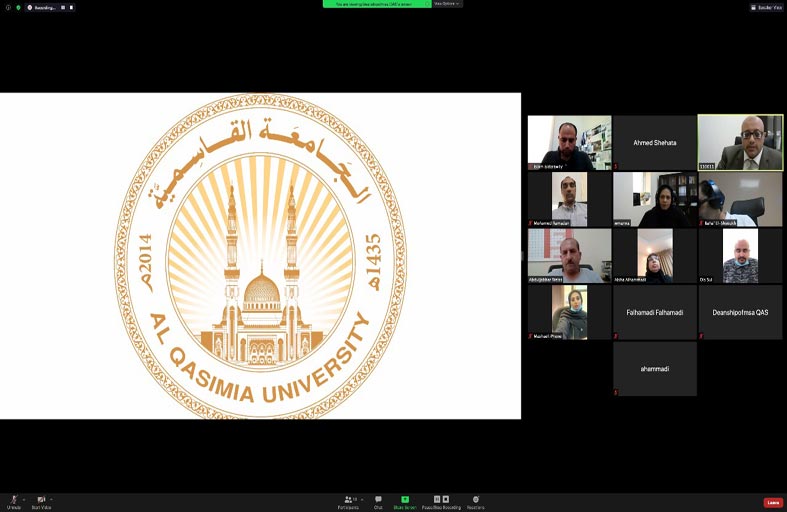Switch to Speaker View
This screenshot has height=512, width=787.
766,8
